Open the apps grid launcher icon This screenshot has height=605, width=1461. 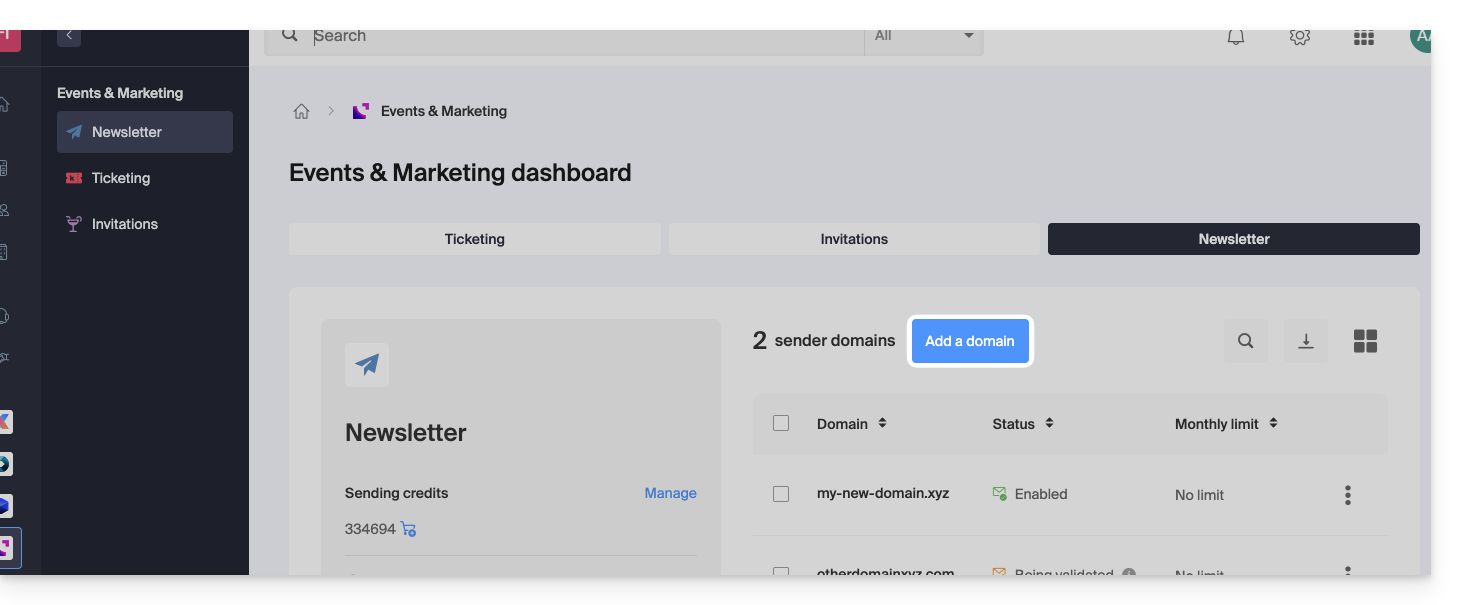click(1363, 37)
